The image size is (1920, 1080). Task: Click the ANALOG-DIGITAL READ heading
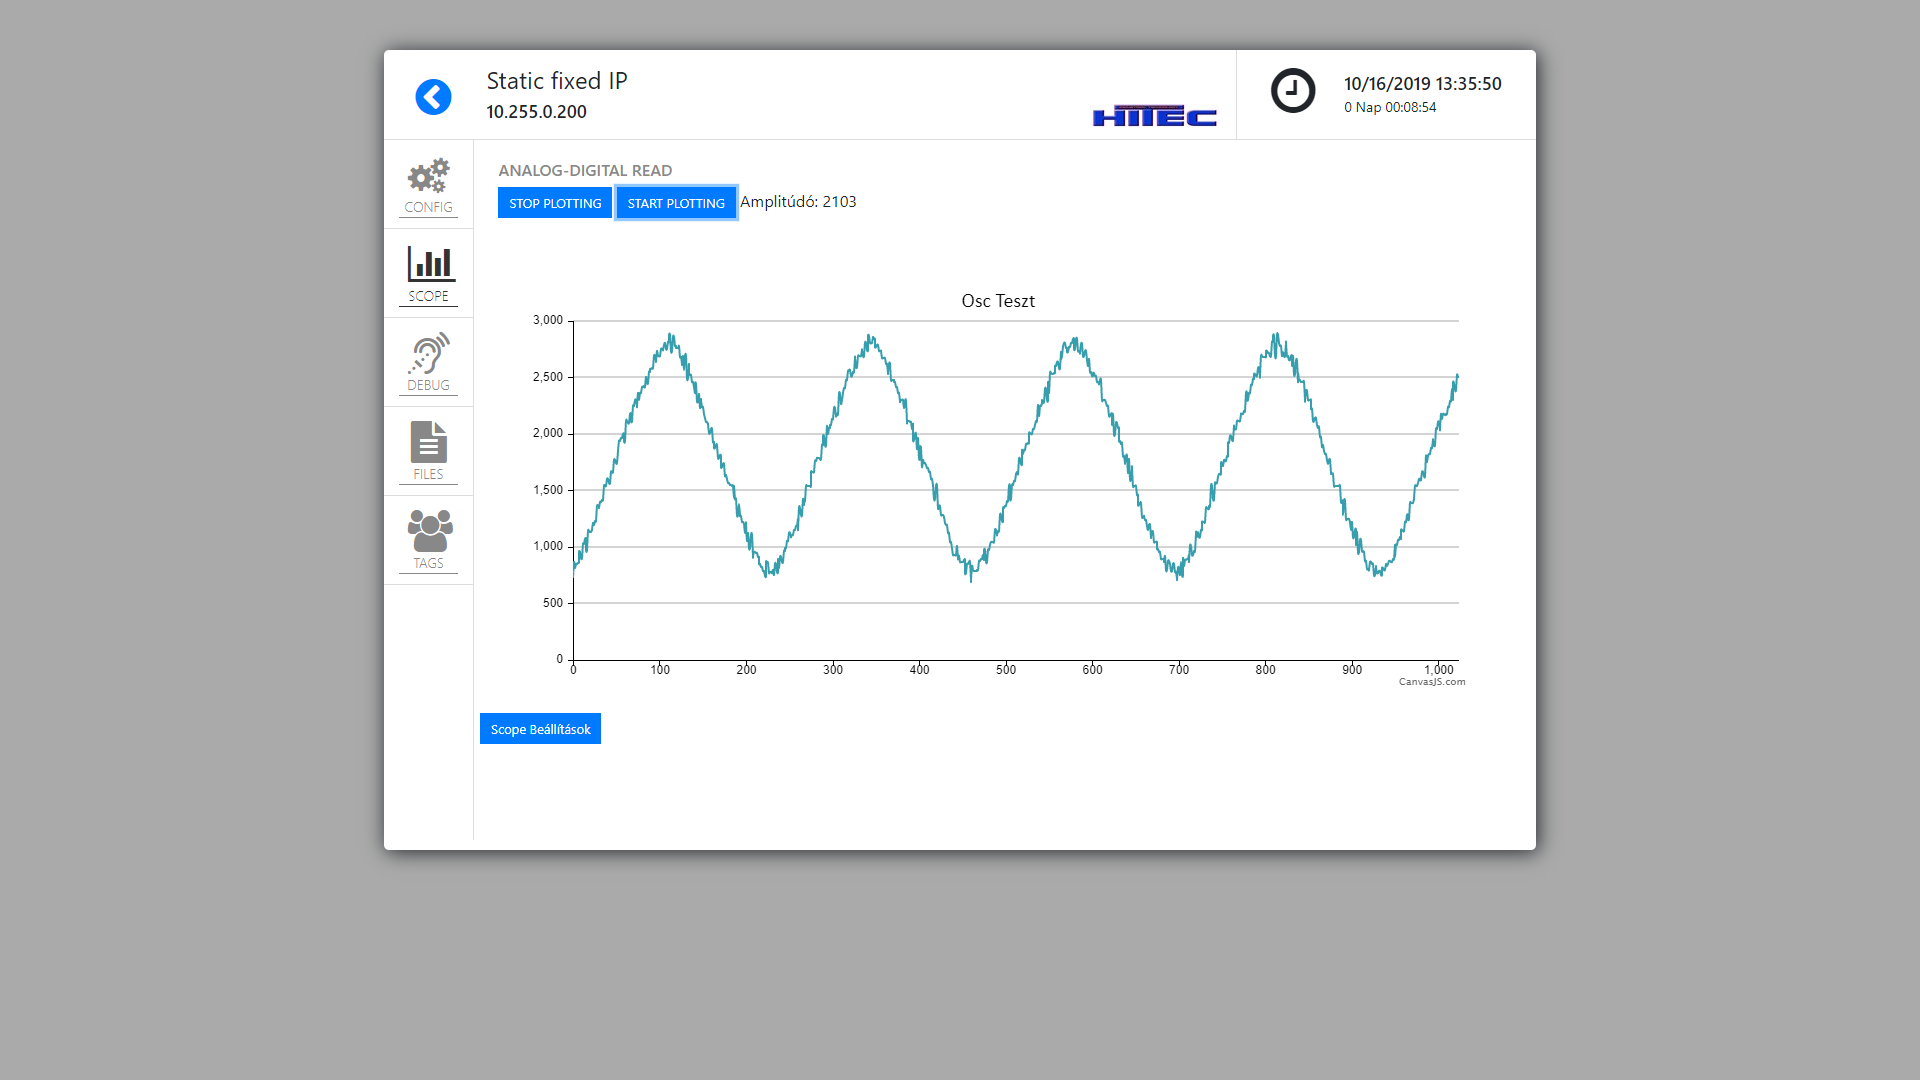click(585, 171)
